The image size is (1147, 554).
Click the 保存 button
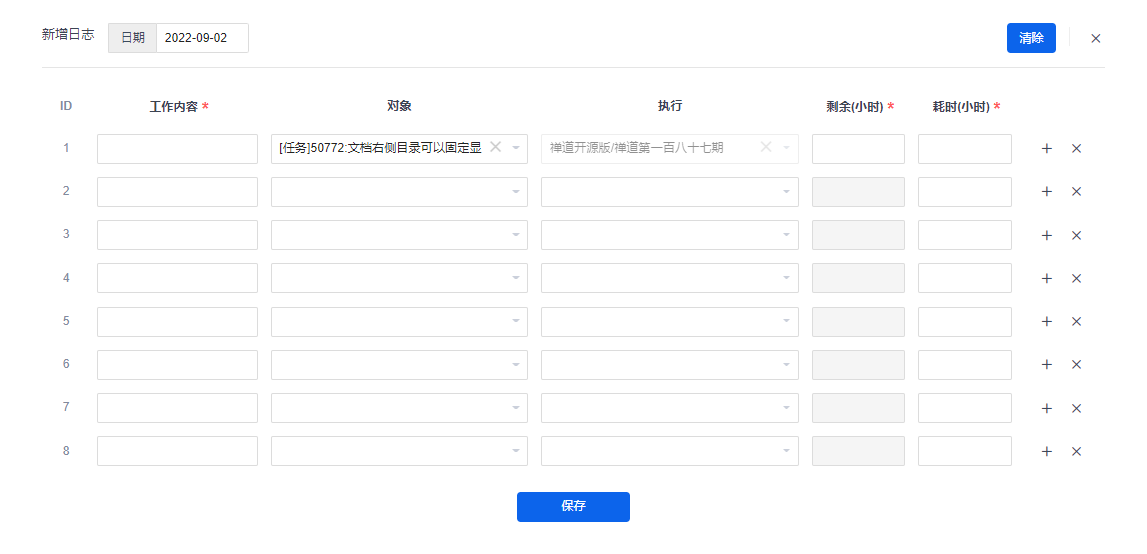coord(573,506)
